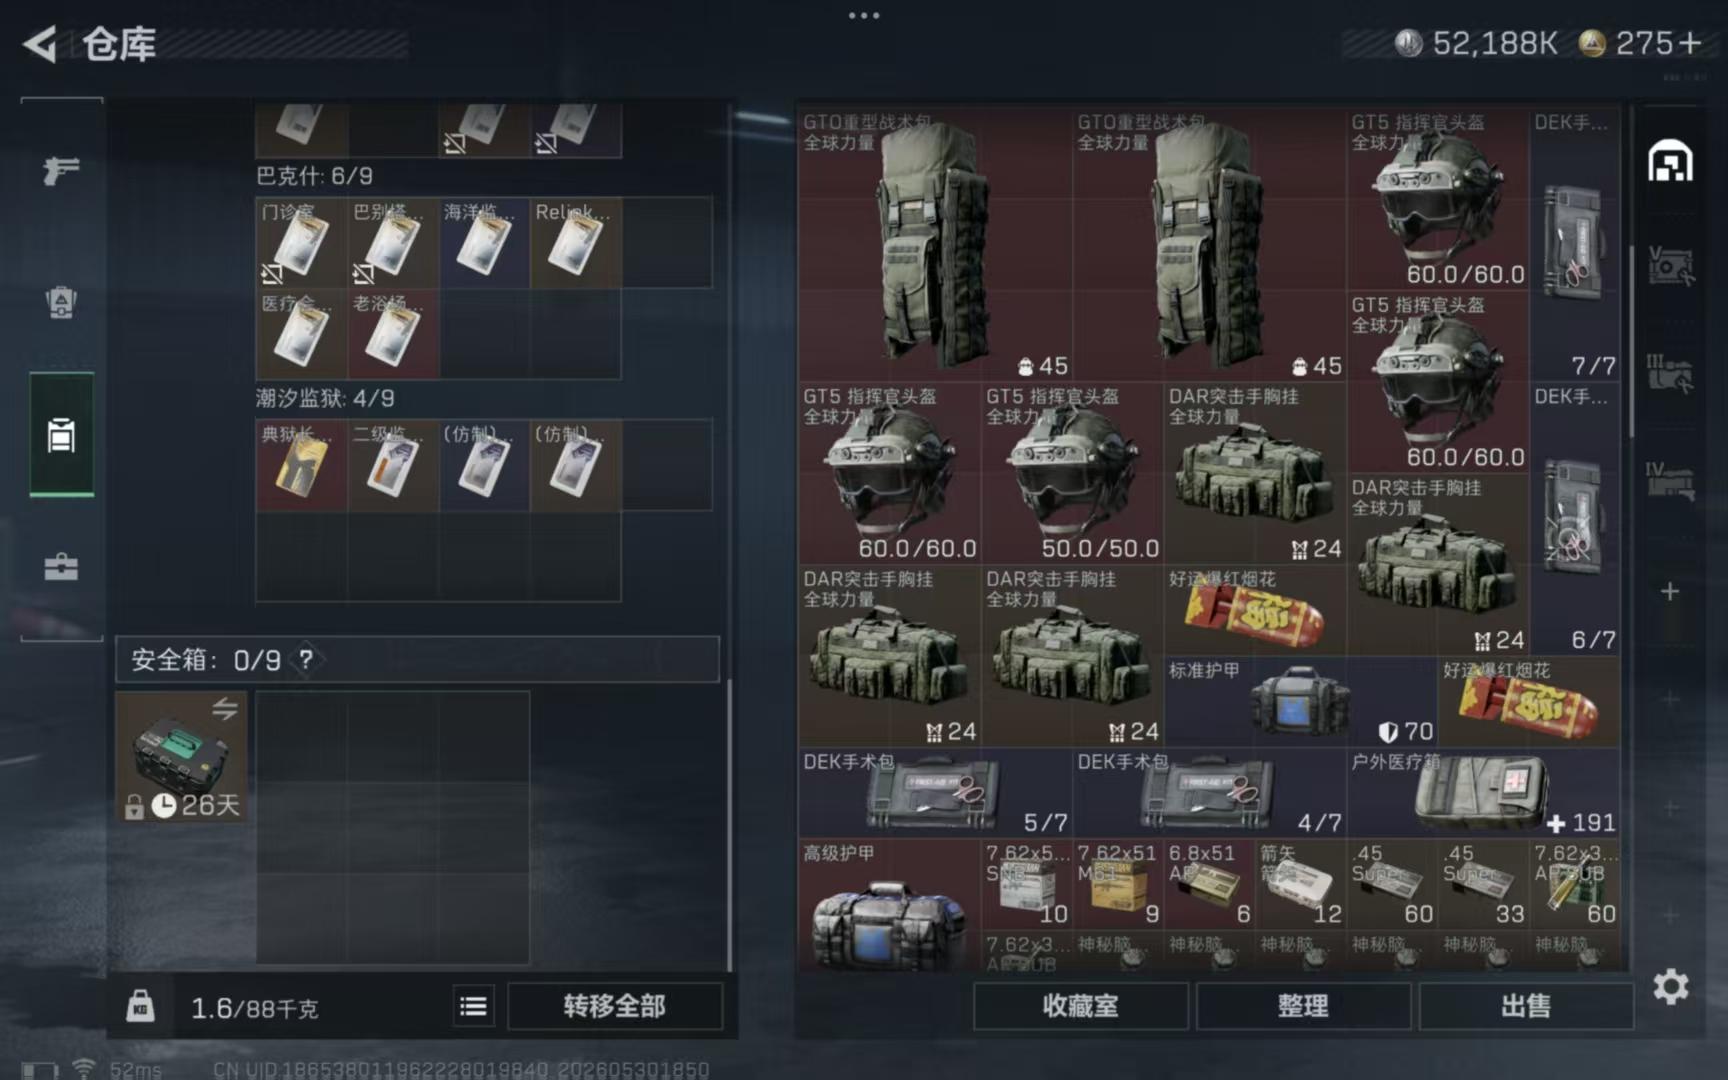The height and width of the screenshot is (1080, 1728).
Task: Select the 户外医疗箱 item showing 191
Action: pyautogui.click(x=1483, y=793)
